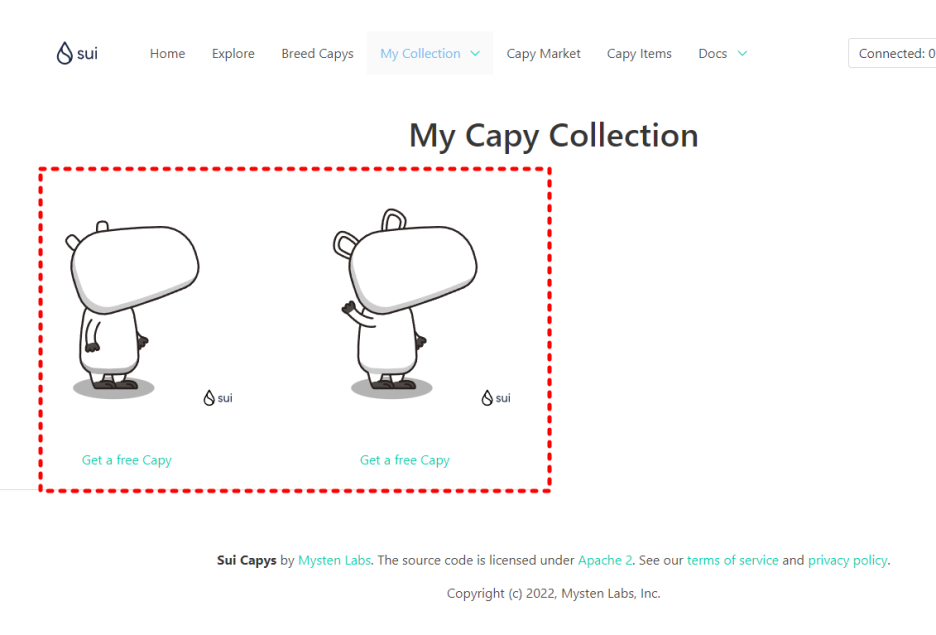
Task: Open the Capy Market page
Action: click(543, 54)
